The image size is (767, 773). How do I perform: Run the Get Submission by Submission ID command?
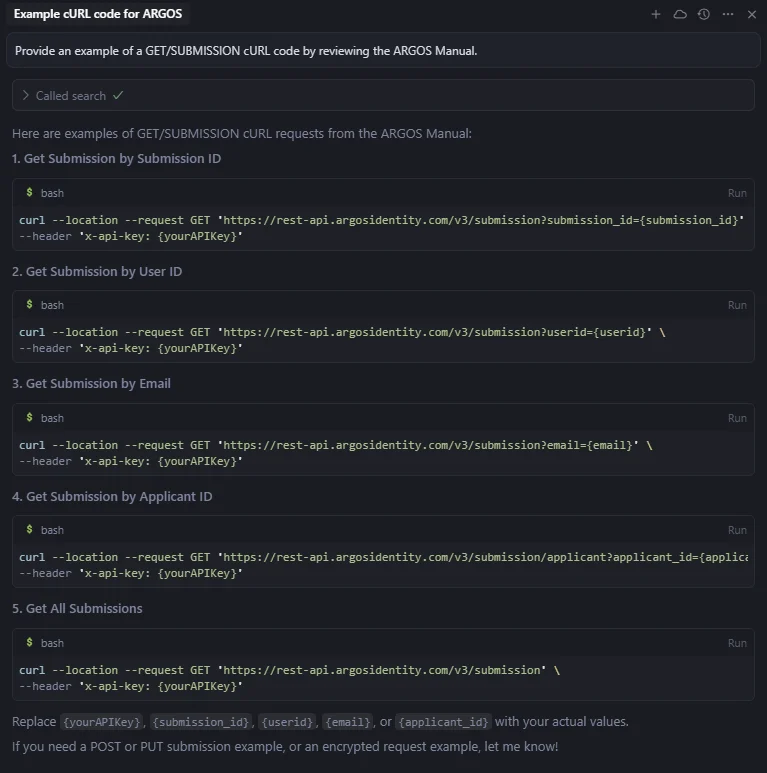tap(736, 193)
